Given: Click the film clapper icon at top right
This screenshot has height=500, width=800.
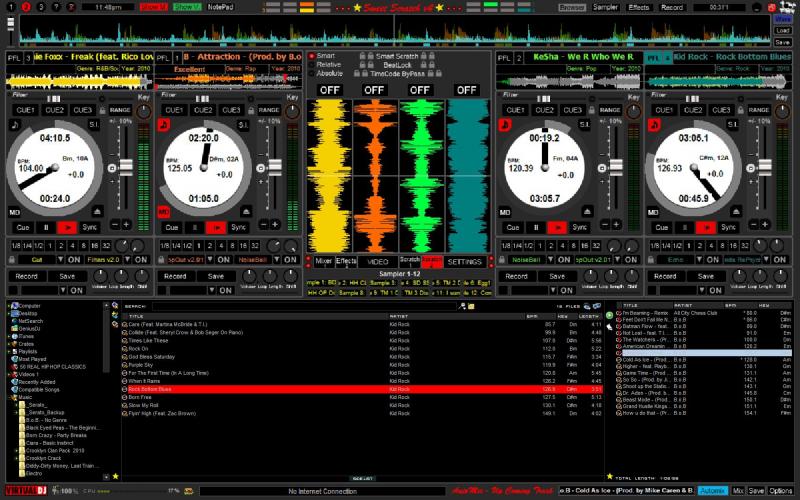Looking at the screenshot, I should pos(787,7).
